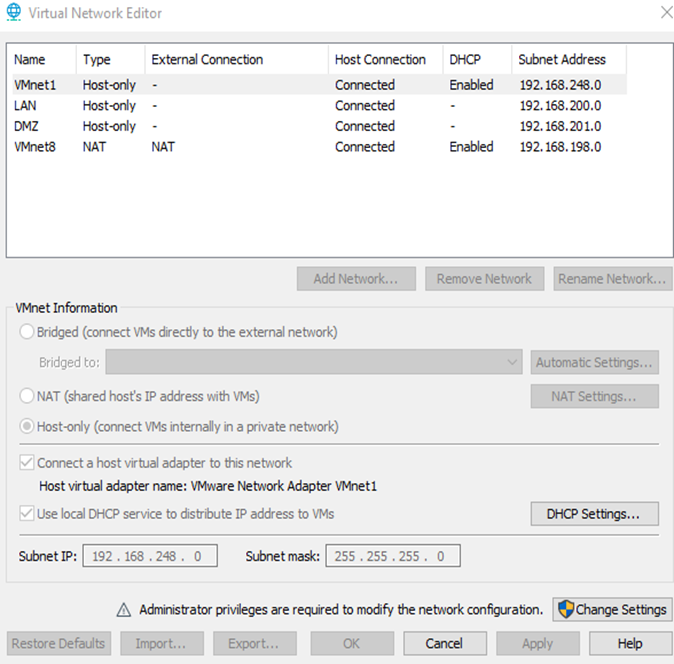Screen dimensions: 674x664
Task: Toggle Connect a host virtual adapter checkbox
Action: [x=27, y=463]
